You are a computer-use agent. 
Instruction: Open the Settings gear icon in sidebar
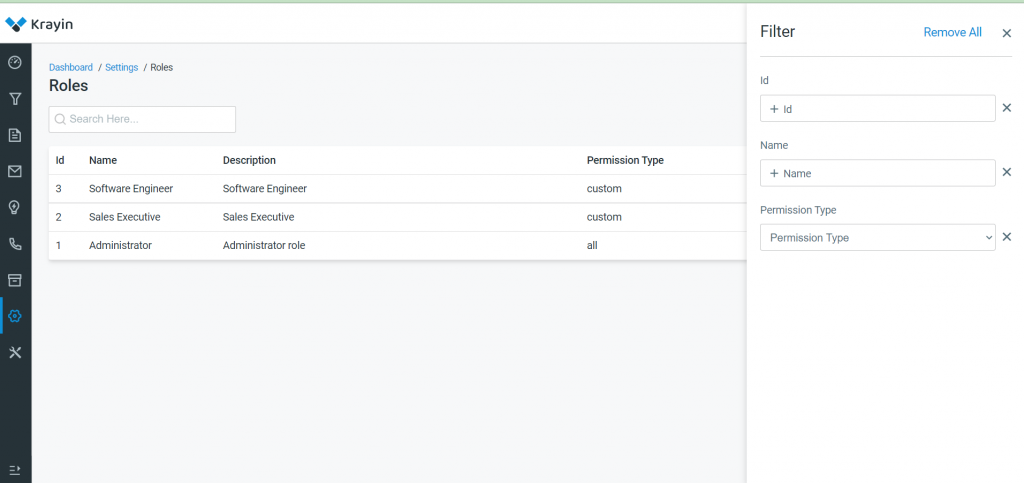15,316
